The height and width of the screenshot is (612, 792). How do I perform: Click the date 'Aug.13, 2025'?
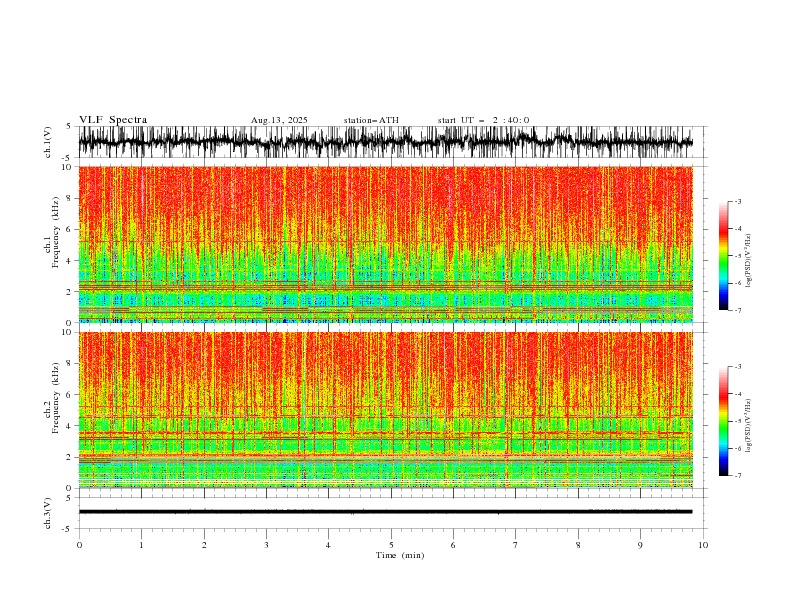point(279,120)
